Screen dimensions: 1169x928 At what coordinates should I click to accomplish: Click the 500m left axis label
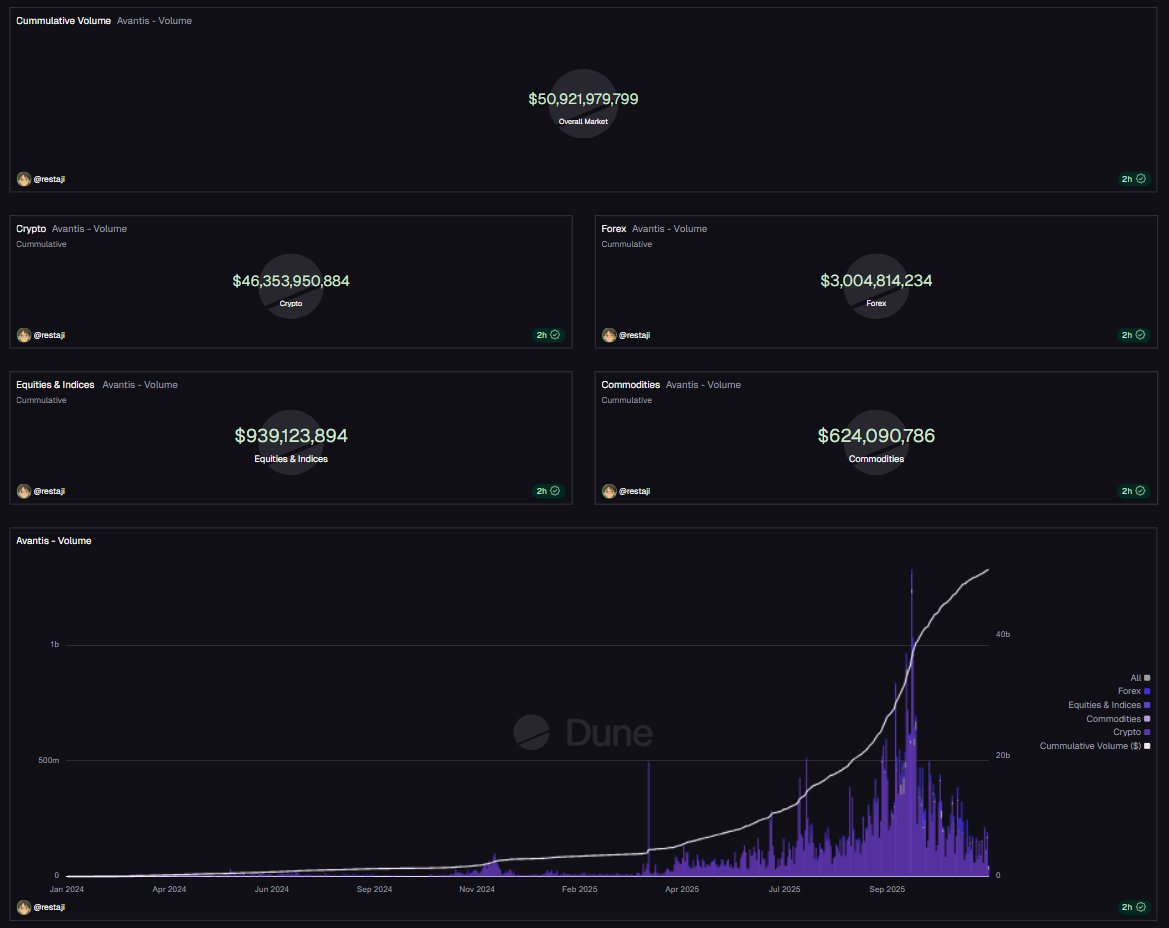48,760
